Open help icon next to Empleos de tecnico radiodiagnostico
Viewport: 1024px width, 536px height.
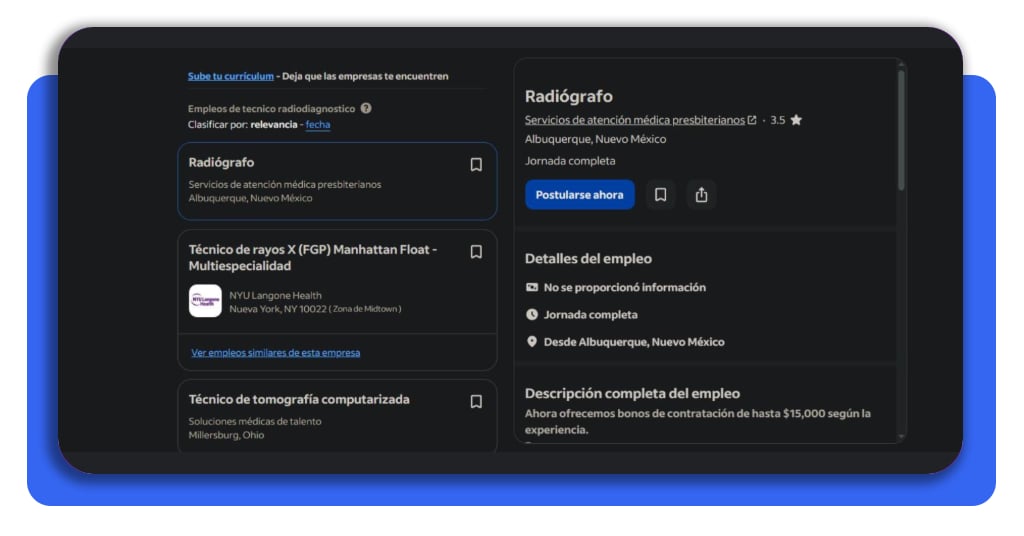click(366, 108)
